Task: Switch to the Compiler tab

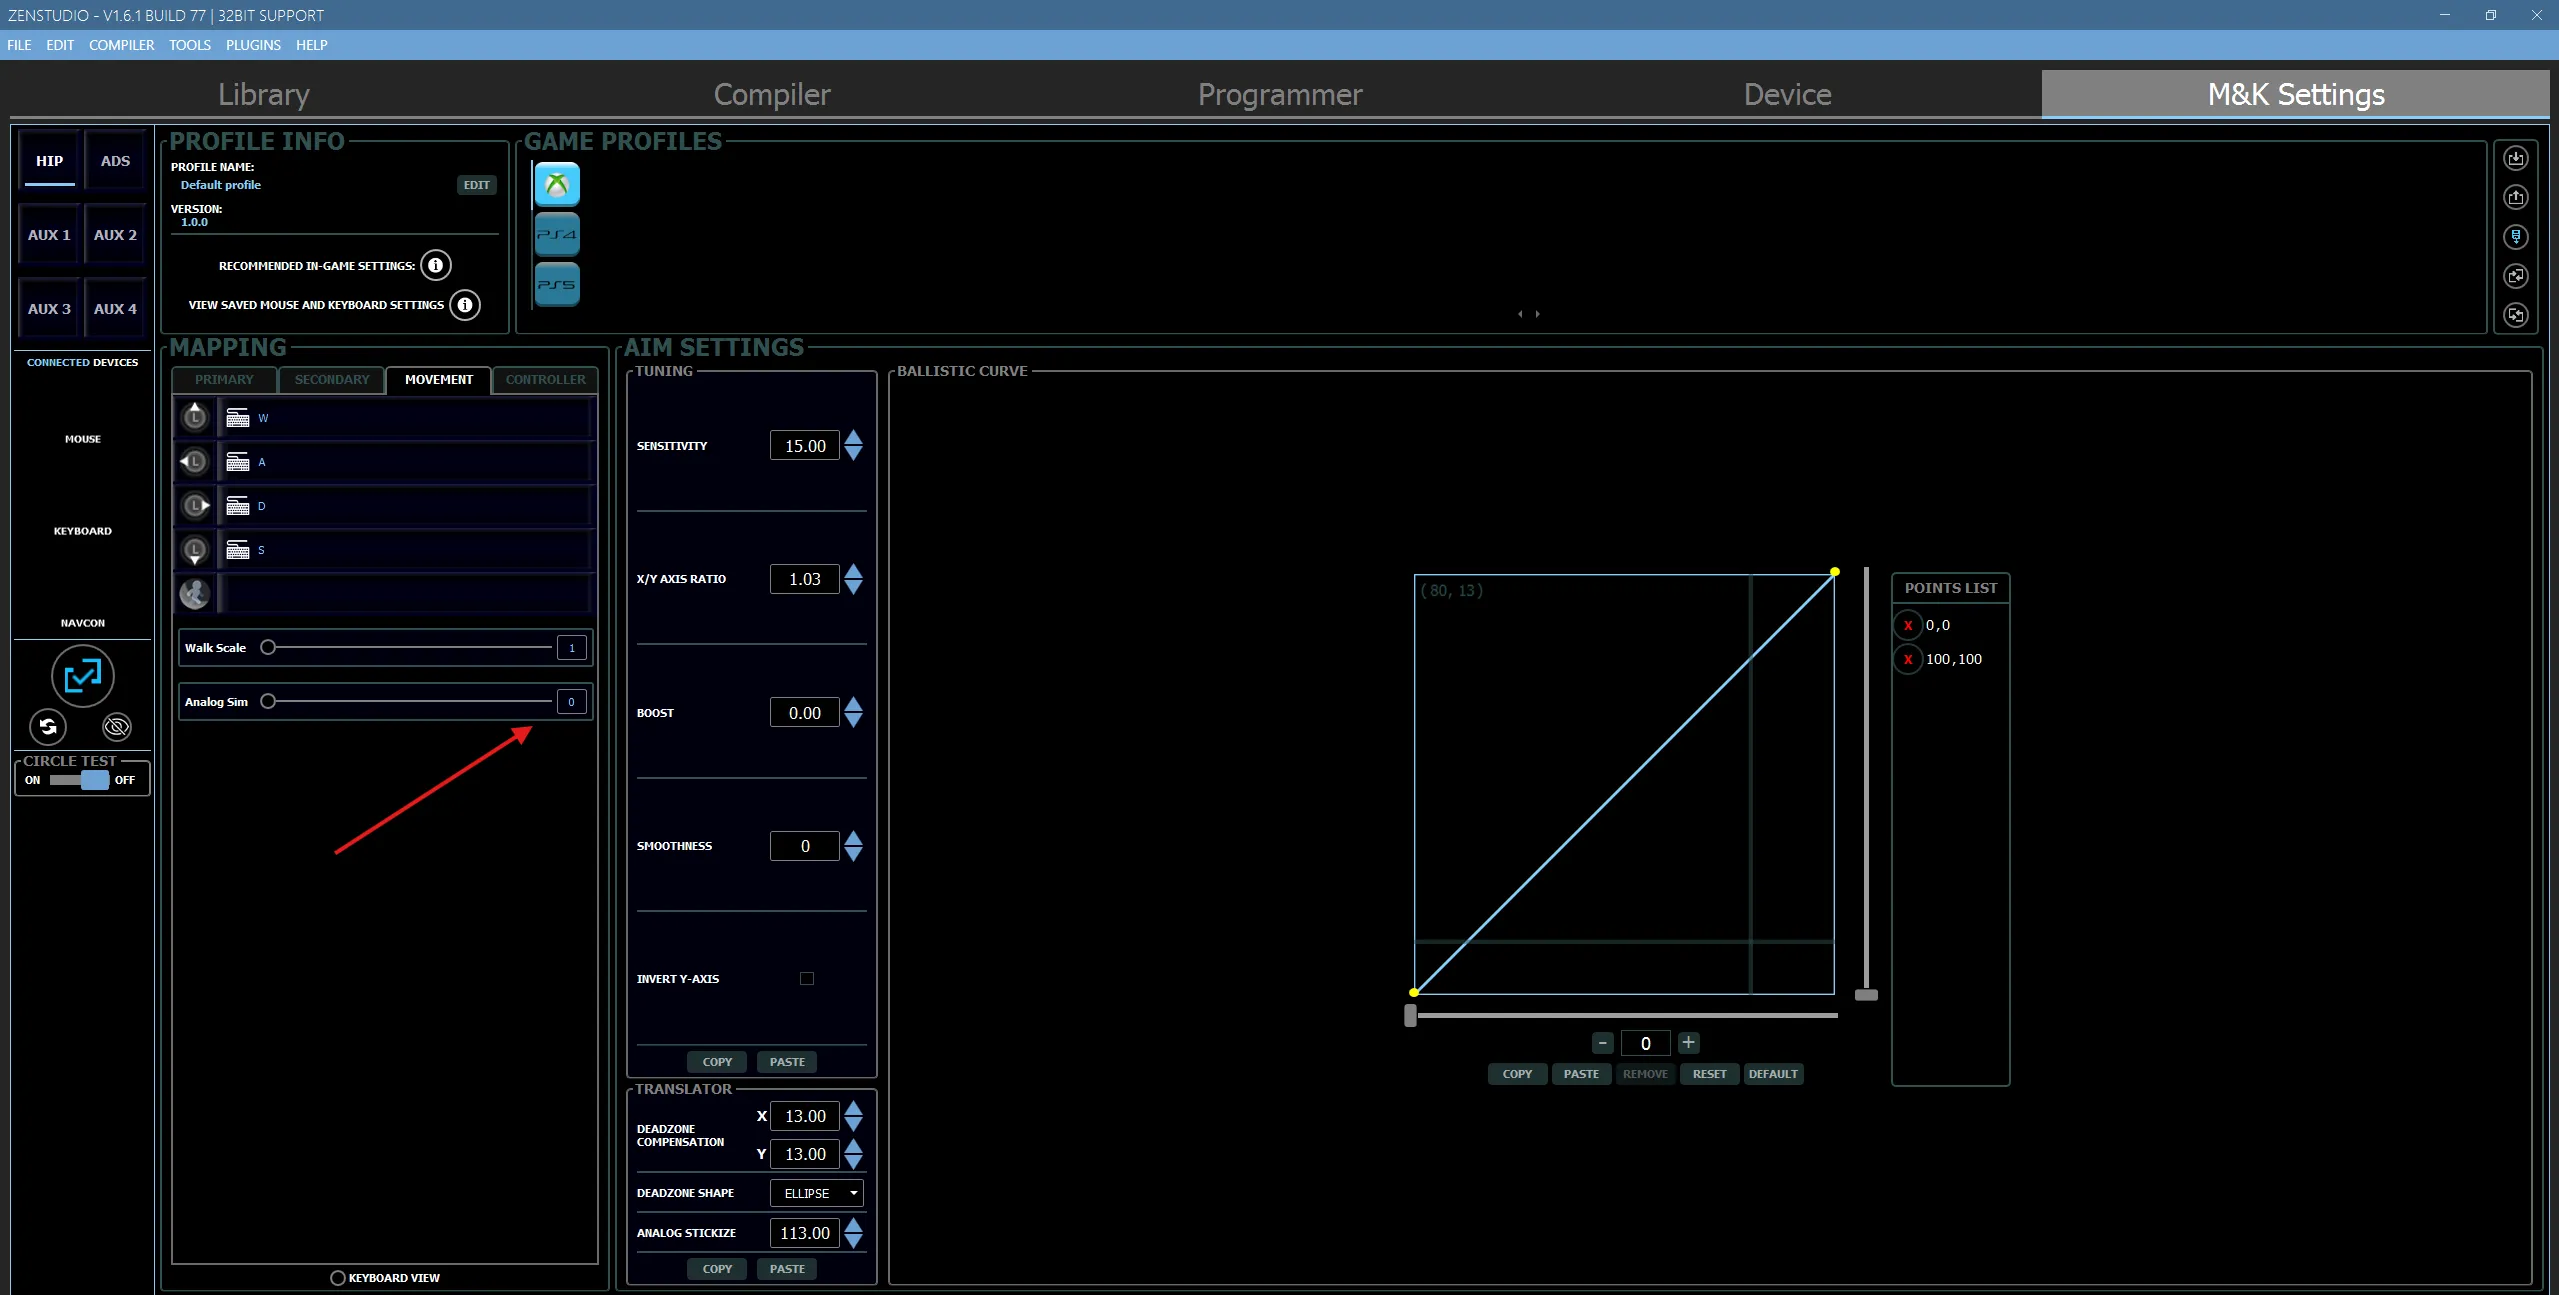Action: (772, 94)
